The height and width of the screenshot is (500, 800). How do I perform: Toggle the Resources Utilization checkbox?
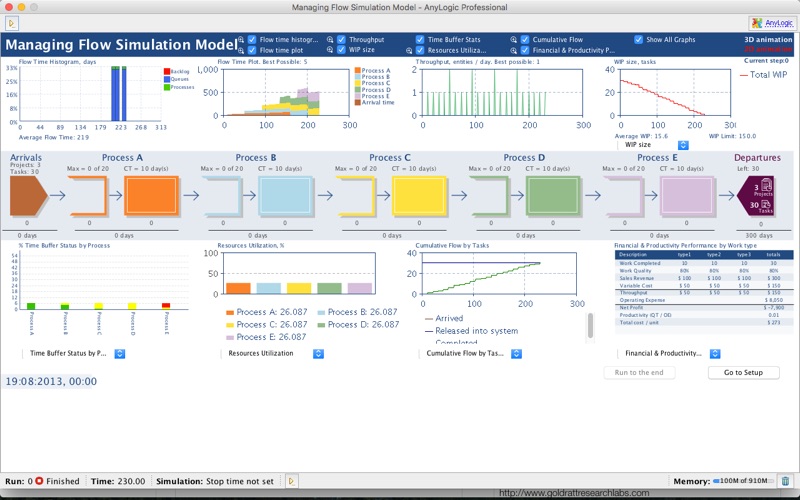(x=420, y=51)
